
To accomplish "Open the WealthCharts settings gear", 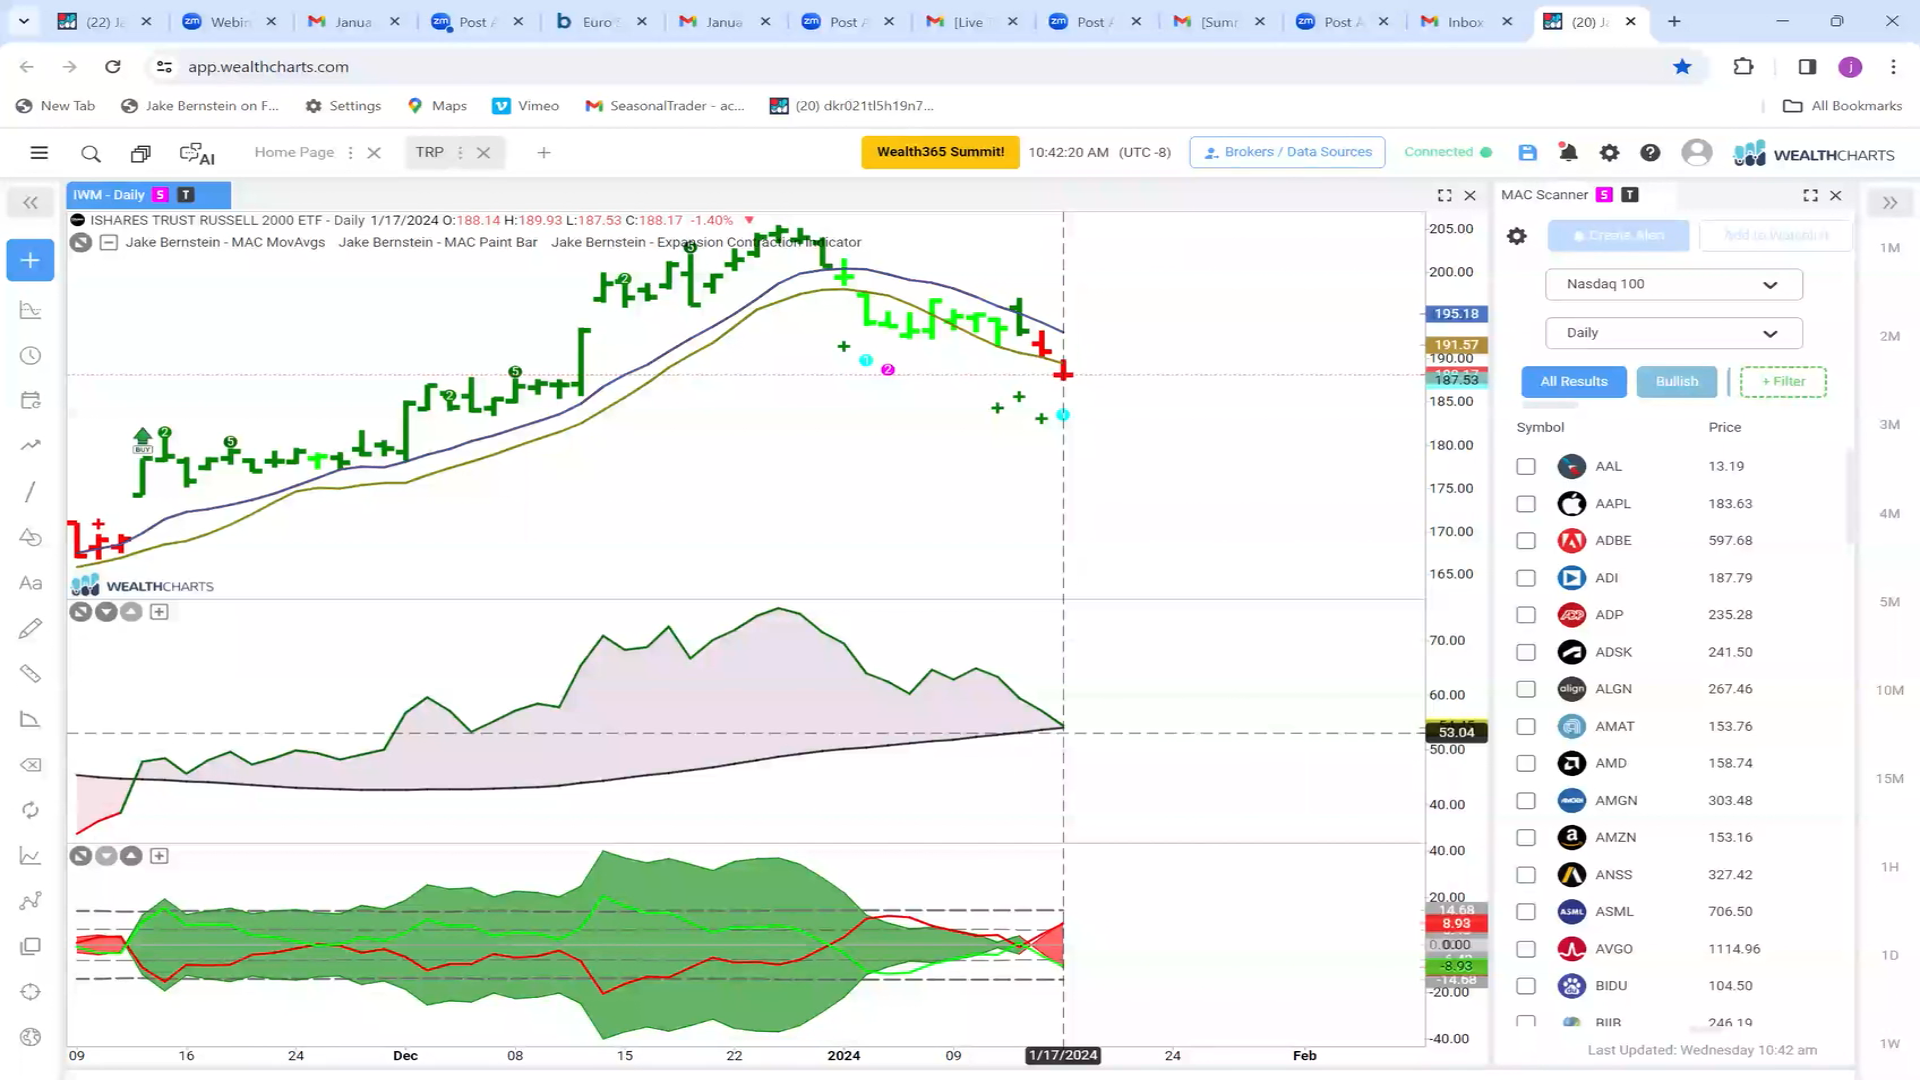I will (1609, 152).
